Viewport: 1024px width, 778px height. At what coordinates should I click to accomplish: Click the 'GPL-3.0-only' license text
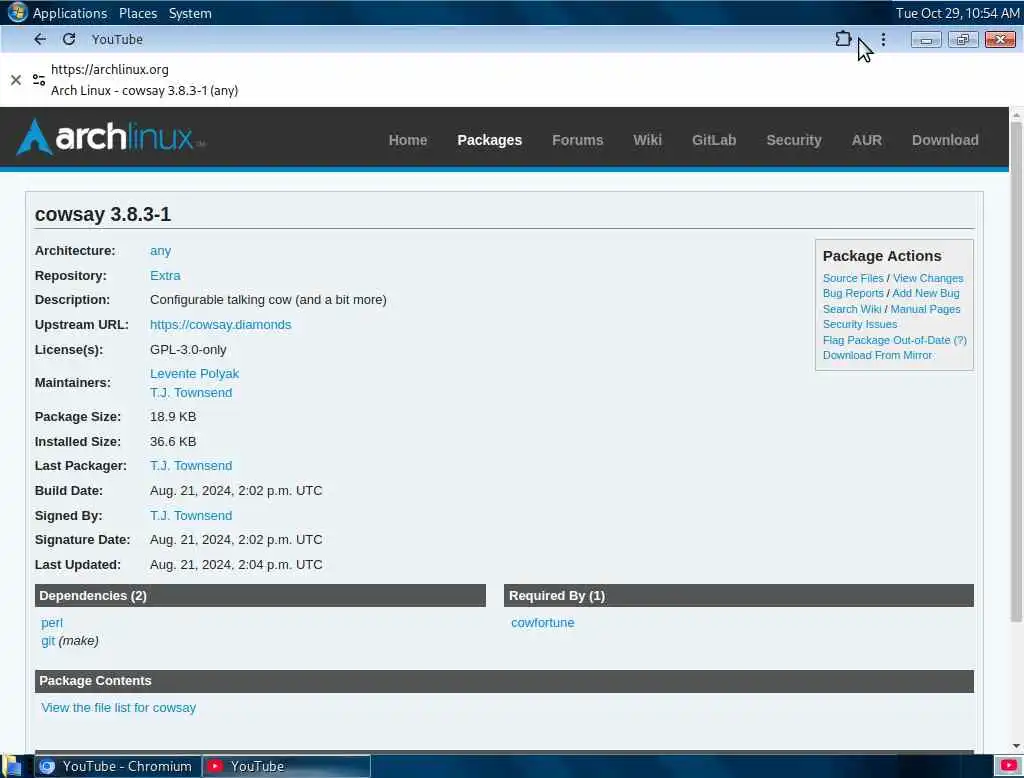[188, 349]
